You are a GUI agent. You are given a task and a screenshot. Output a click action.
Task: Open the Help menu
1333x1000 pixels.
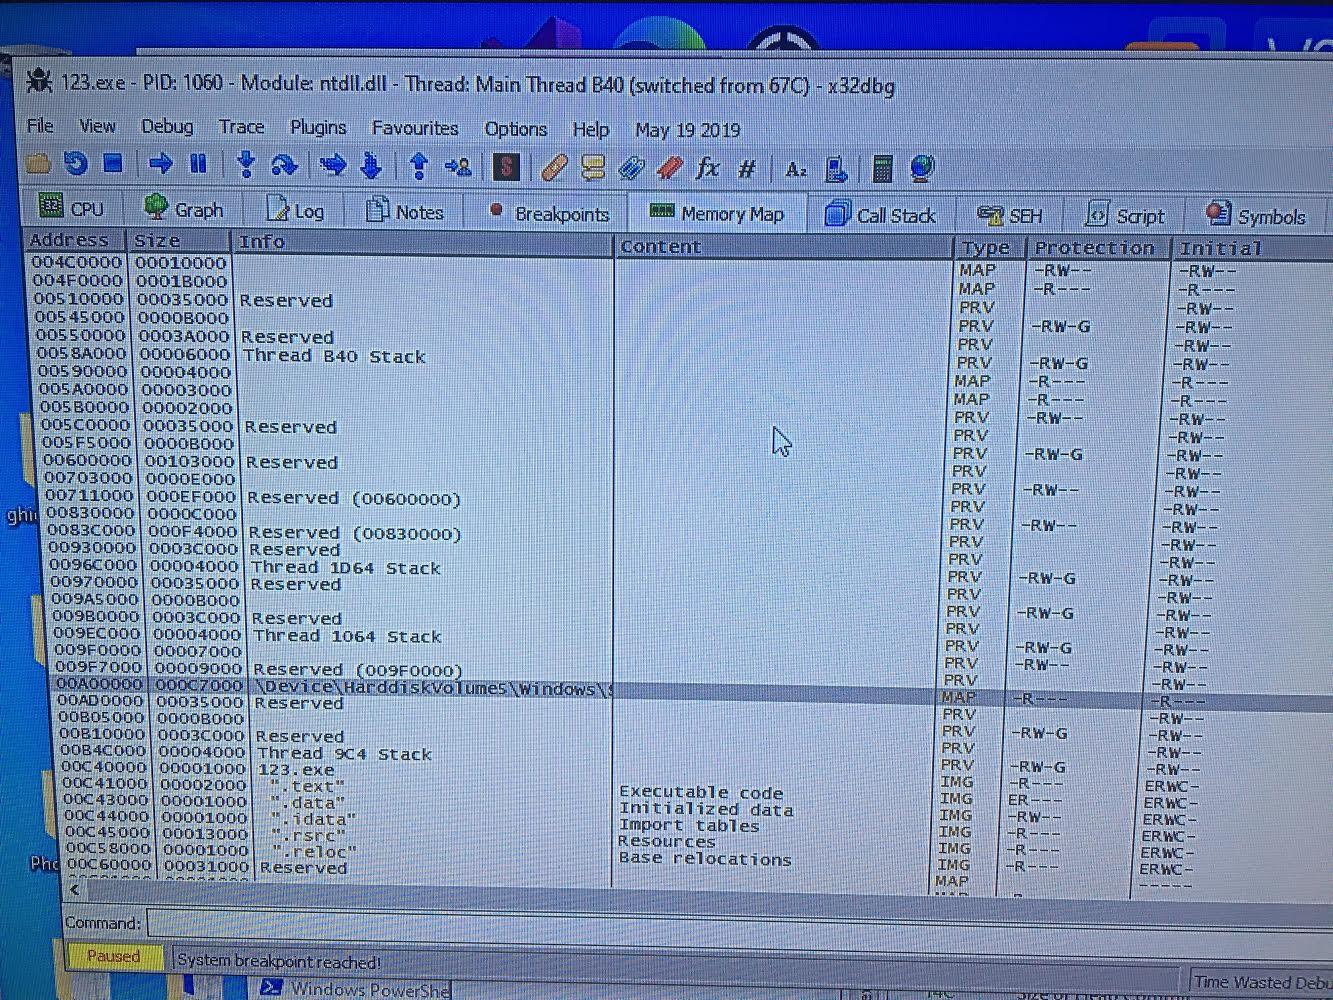pos(590,130)
